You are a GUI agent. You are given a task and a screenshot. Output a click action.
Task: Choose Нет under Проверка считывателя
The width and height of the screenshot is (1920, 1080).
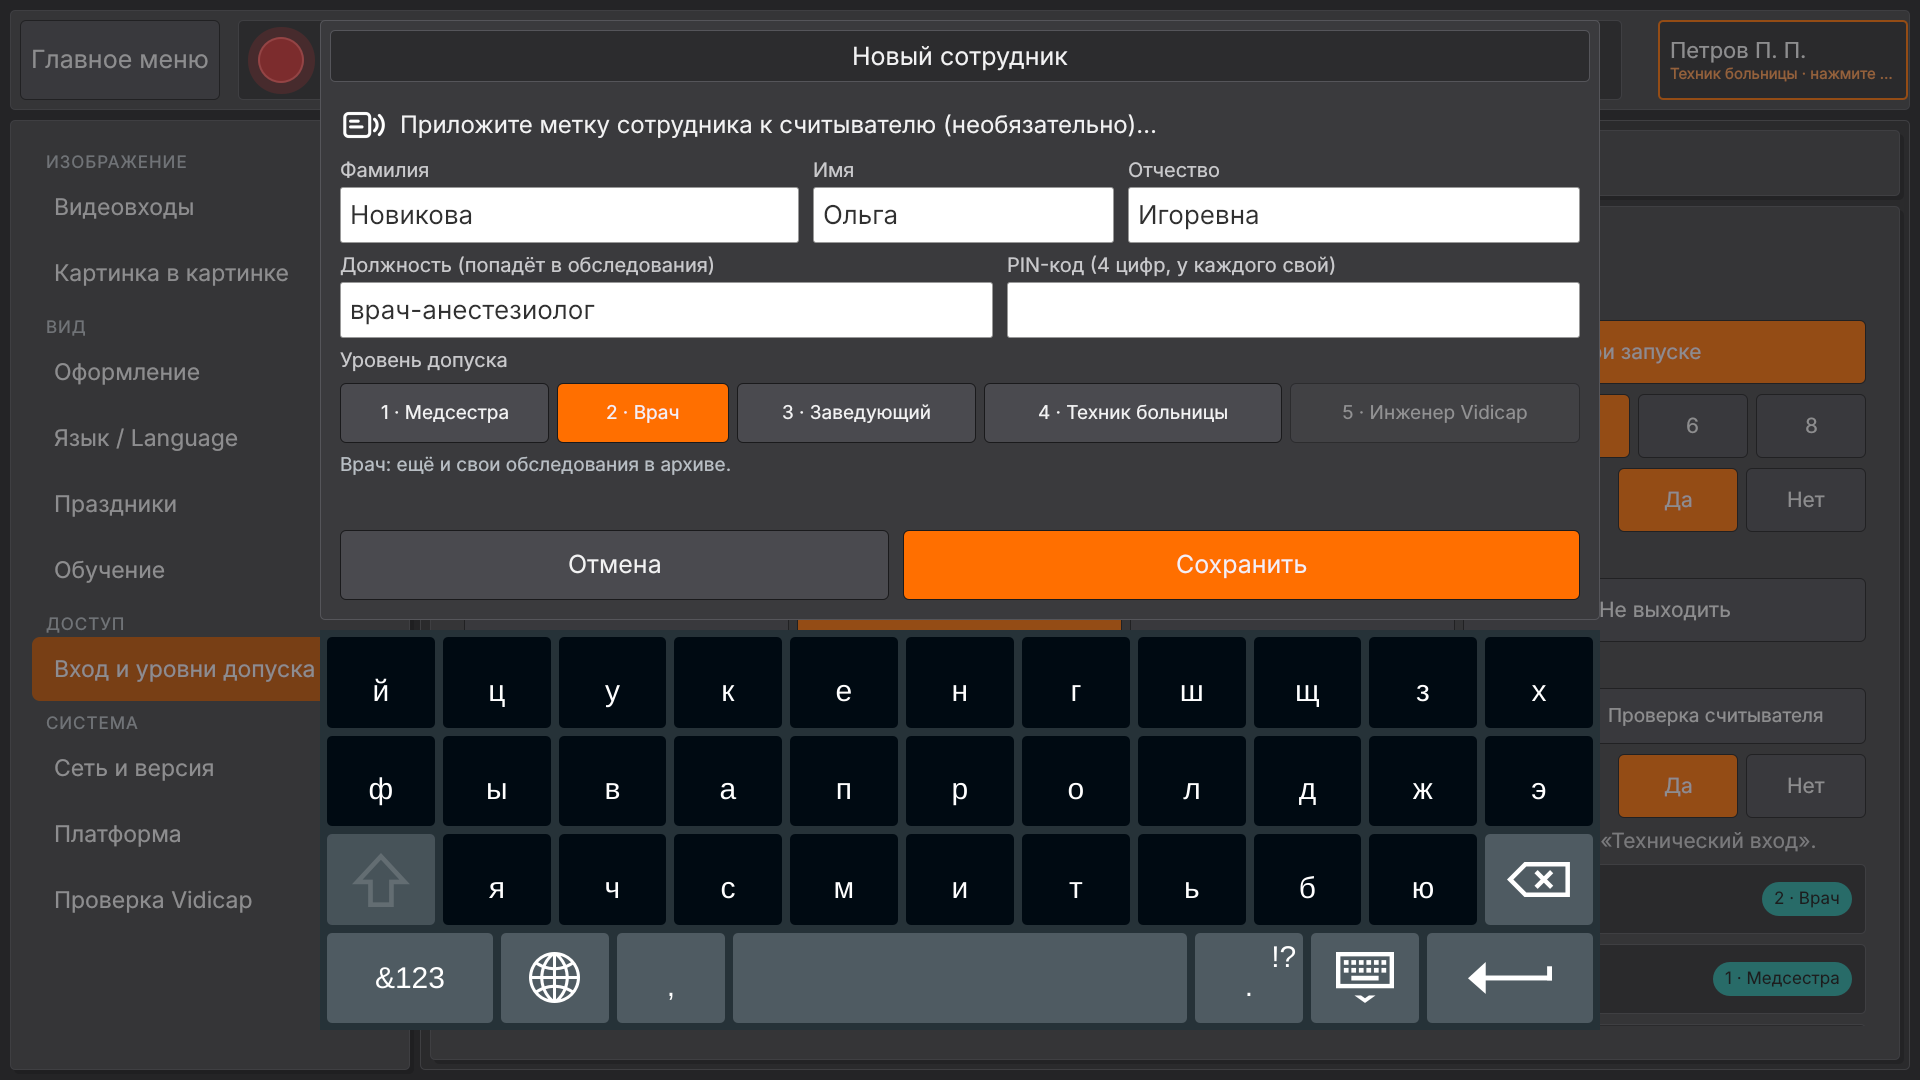(x=1806, y=786)
